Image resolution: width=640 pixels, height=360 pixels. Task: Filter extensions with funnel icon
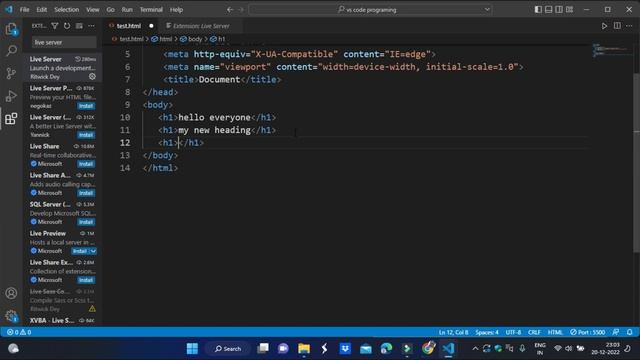[x=55, y=26]
